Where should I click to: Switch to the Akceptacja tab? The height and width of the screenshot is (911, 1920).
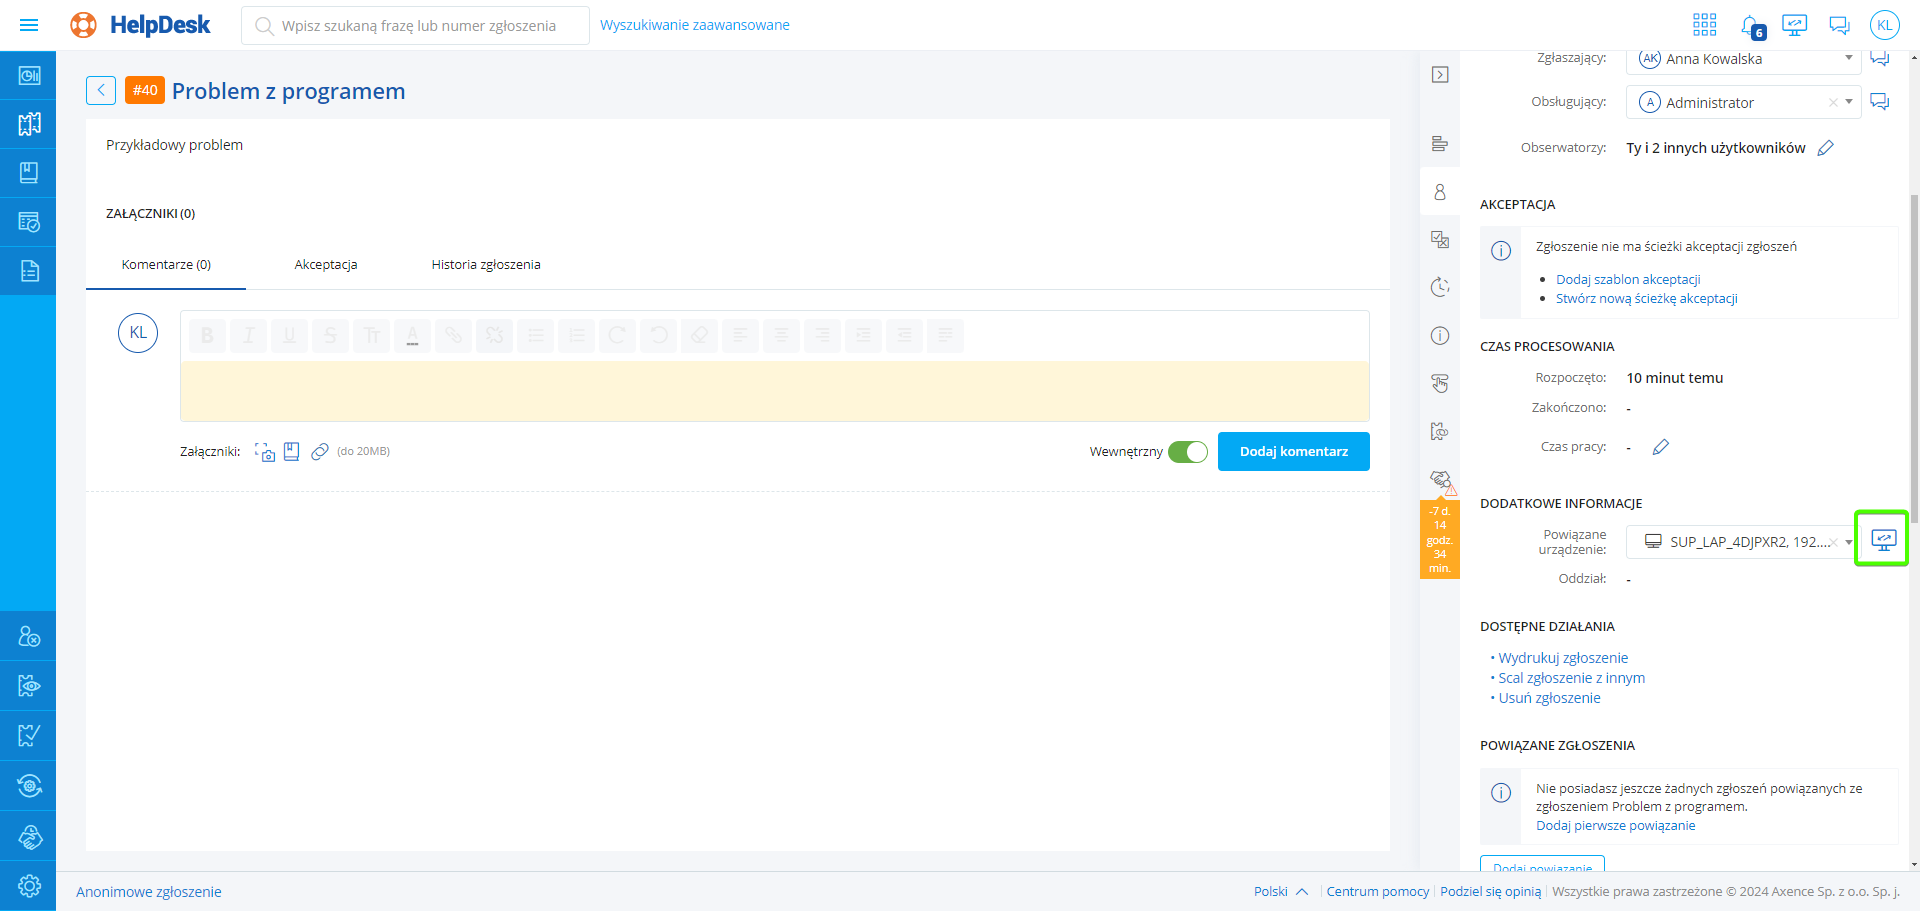point(325,265)
